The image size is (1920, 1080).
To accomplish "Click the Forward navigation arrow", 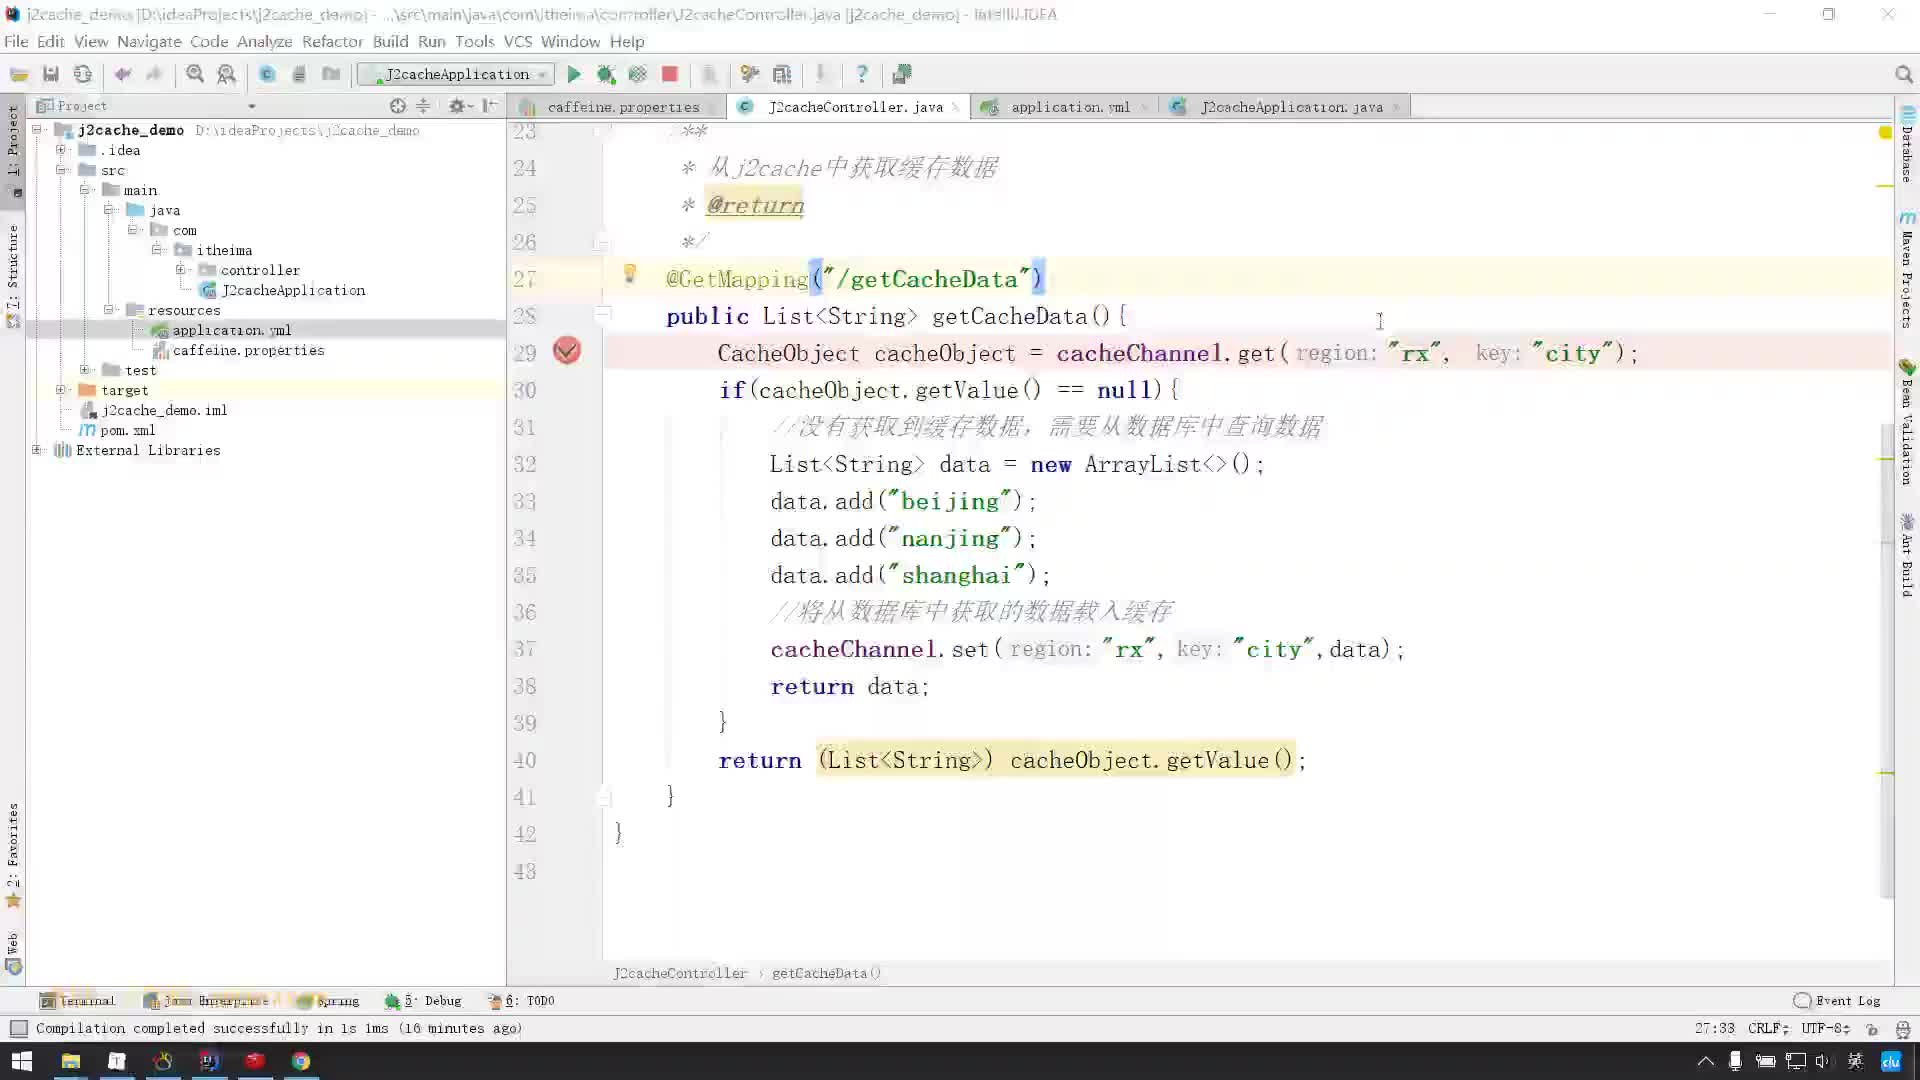I will pos(154,74).
